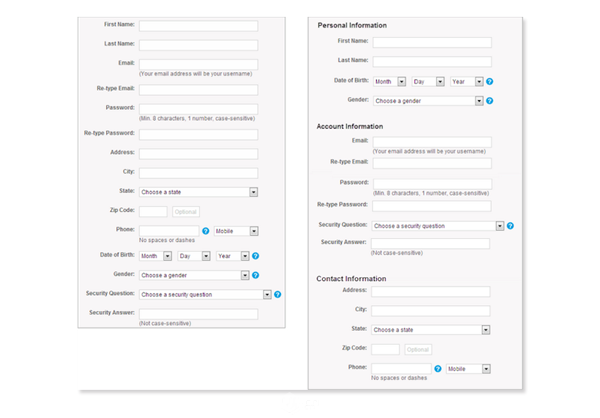Click the Address field under Contact Information
Viewport: 600px width, 418px height.
click(x=430, y=291)
